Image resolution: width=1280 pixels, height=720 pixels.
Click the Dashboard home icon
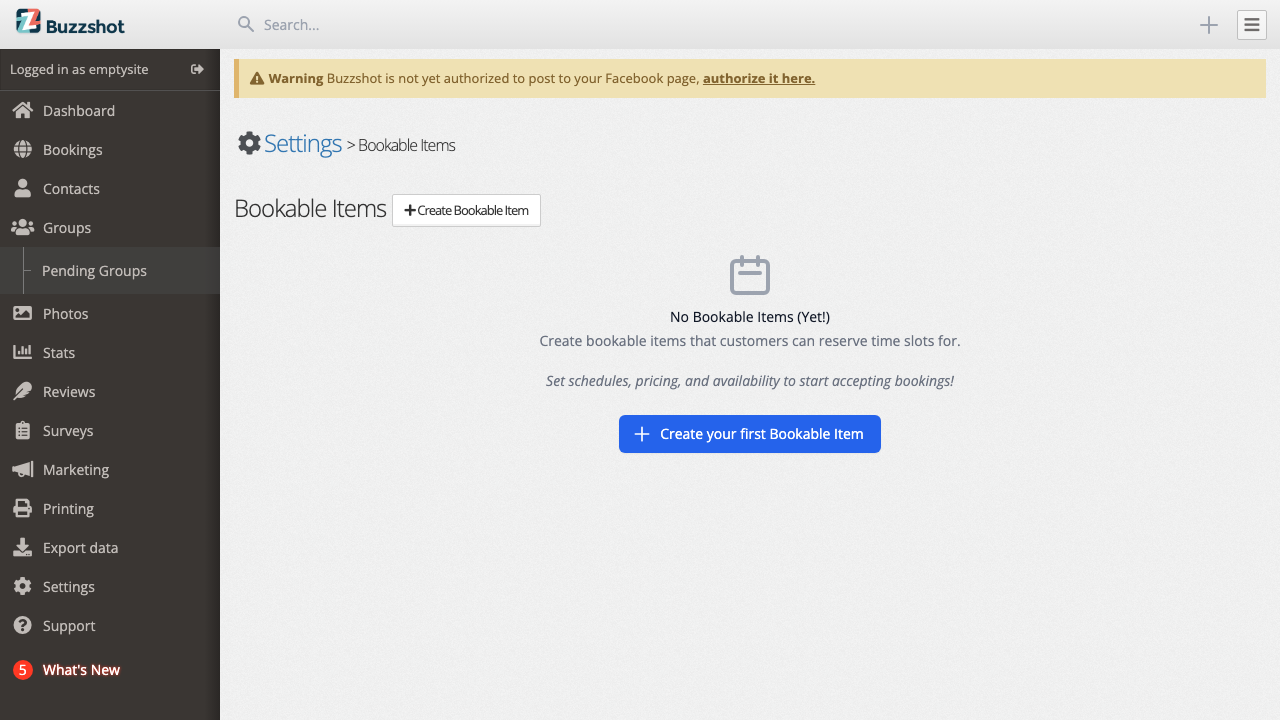click(x=22, y=110)
